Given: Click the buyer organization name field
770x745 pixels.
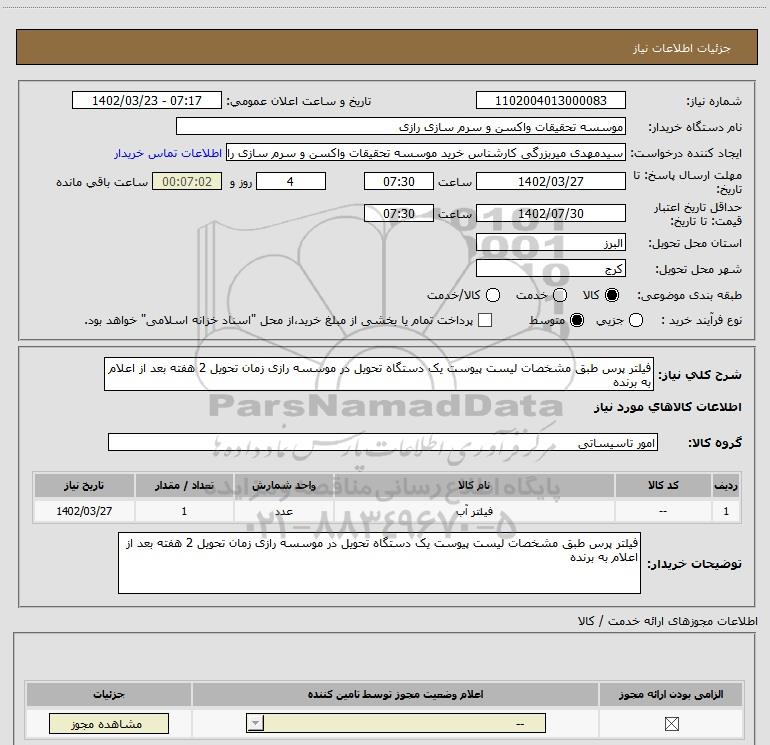Looking at the screenshot, I should tap(401, 126).
